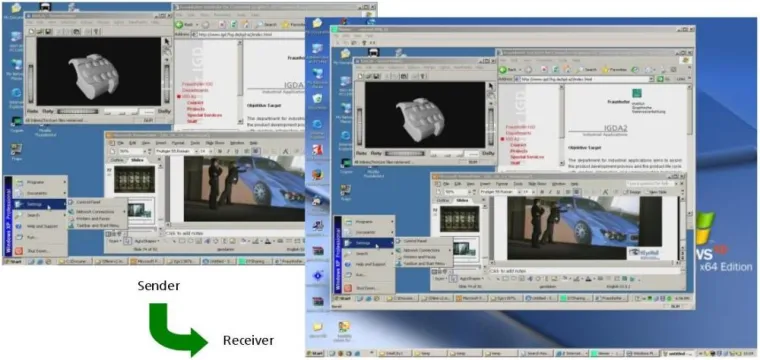Select hand tool in Sender 3D viewer
760x360 pixels.
tap(167, 50)
